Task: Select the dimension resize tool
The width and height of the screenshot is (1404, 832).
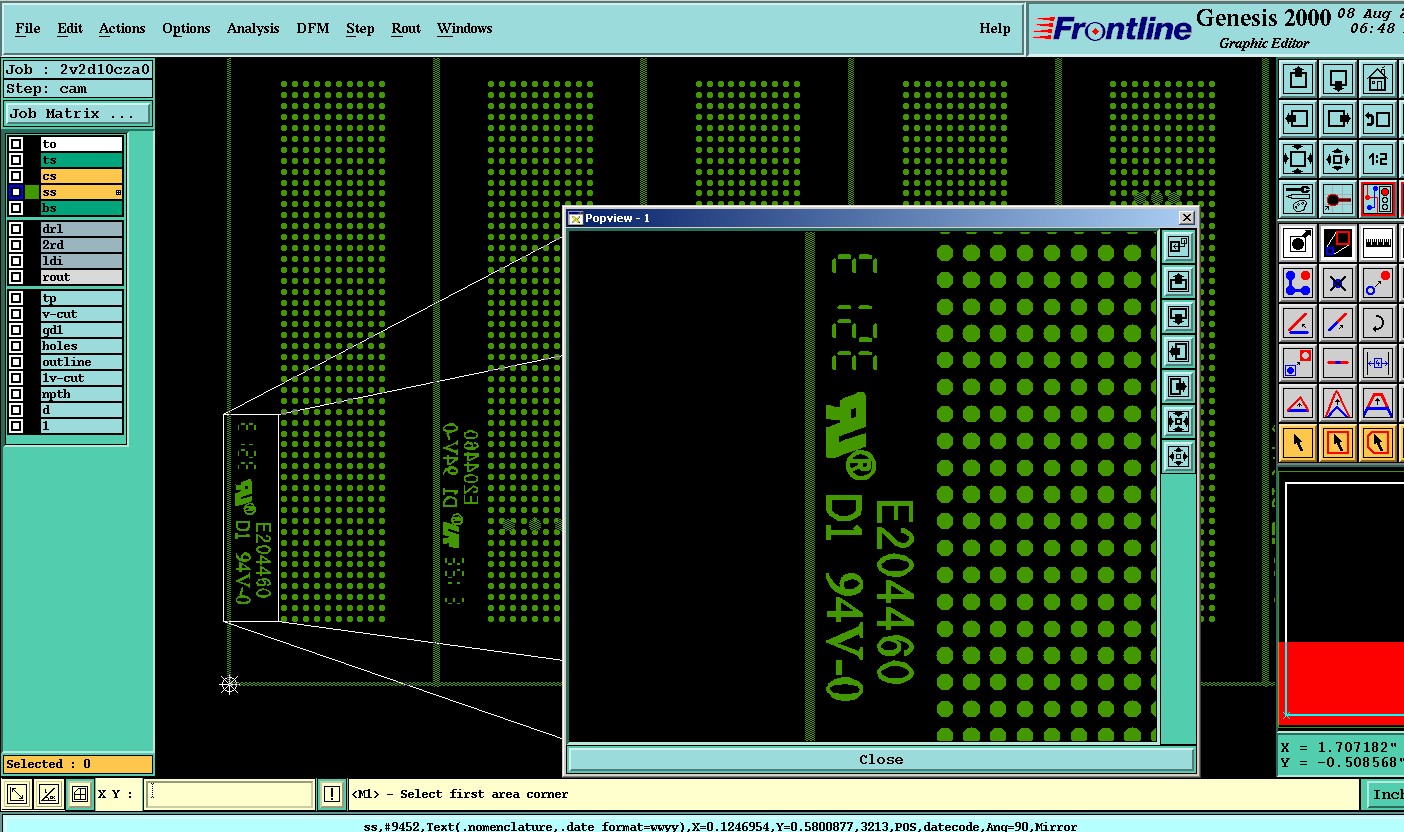Action: (1378, 363)
